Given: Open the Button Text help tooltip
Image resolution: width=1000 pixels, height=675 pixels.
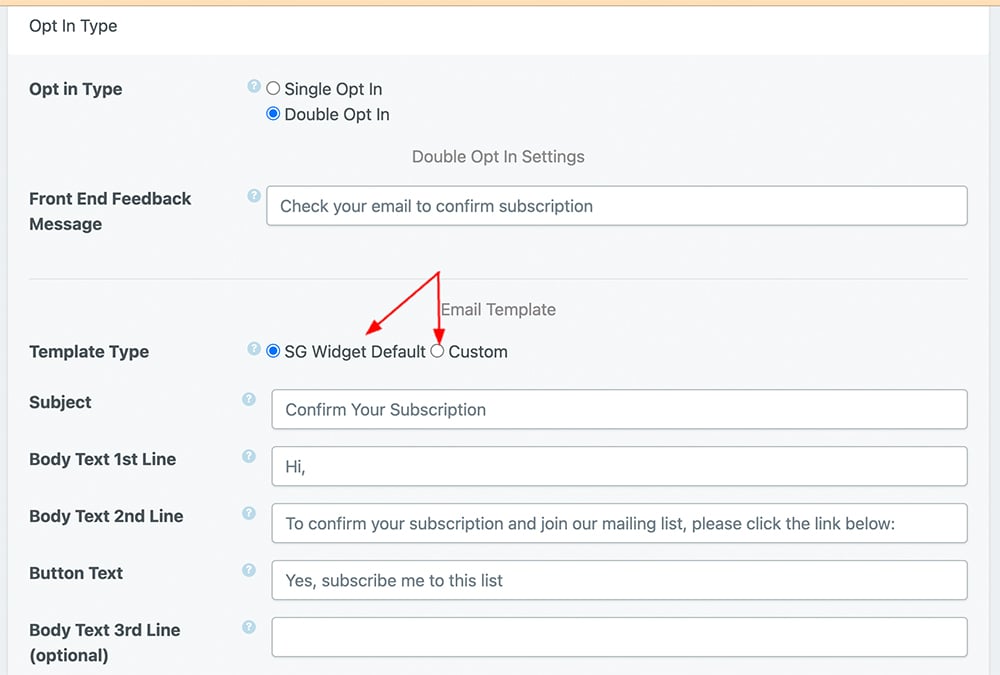Looking at the screenshot, I should (x=248, y=570).
